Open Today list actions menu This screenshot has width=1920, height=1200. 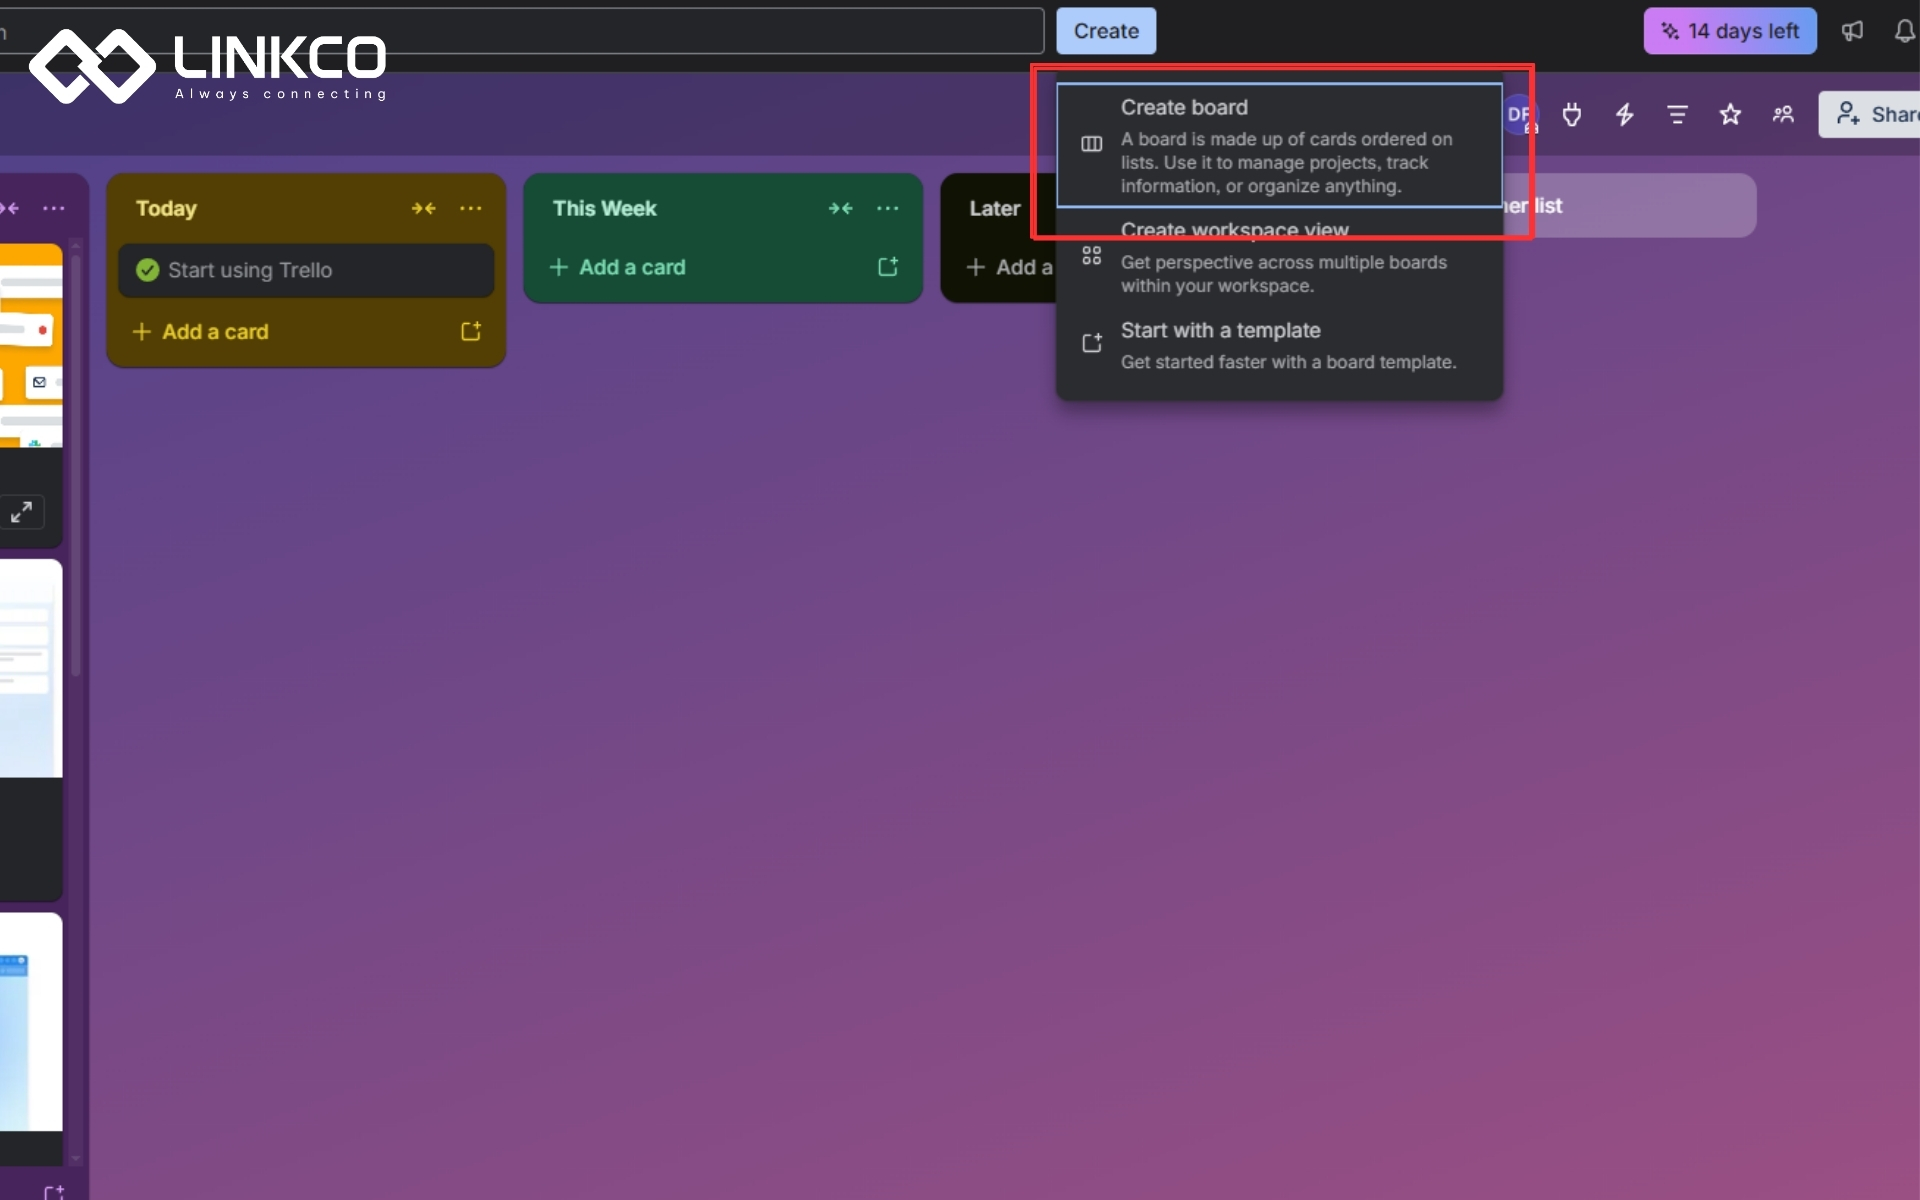pos(470,208)
